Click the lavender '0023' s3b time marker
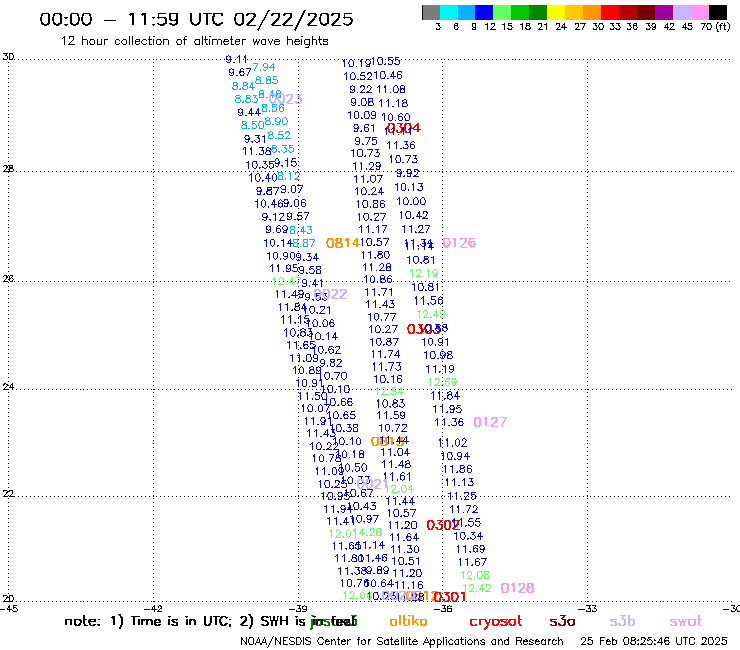 tap(286, 99)
